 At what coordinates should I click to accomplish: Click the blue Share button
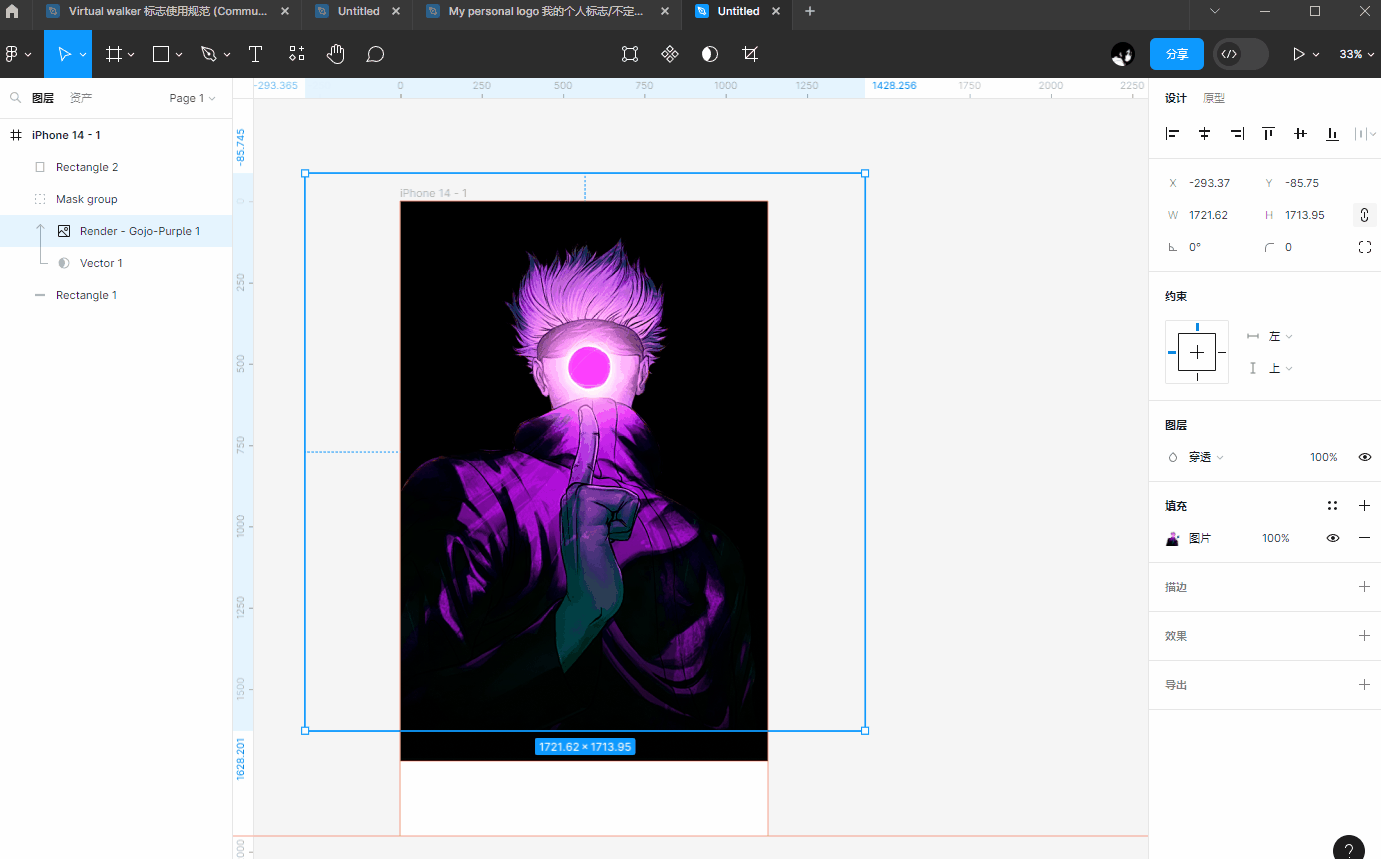click(1176, 54)
